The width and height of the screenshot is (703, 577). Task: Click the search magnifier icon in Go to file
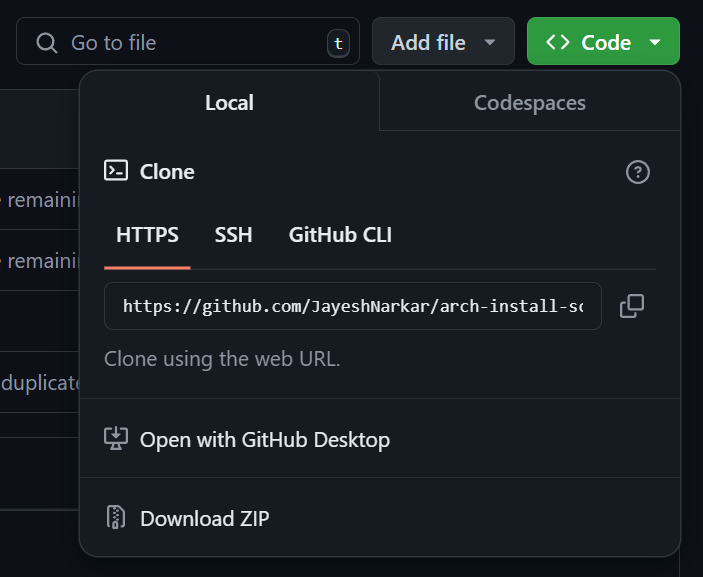pyautogui.click(x=47, y=43)
